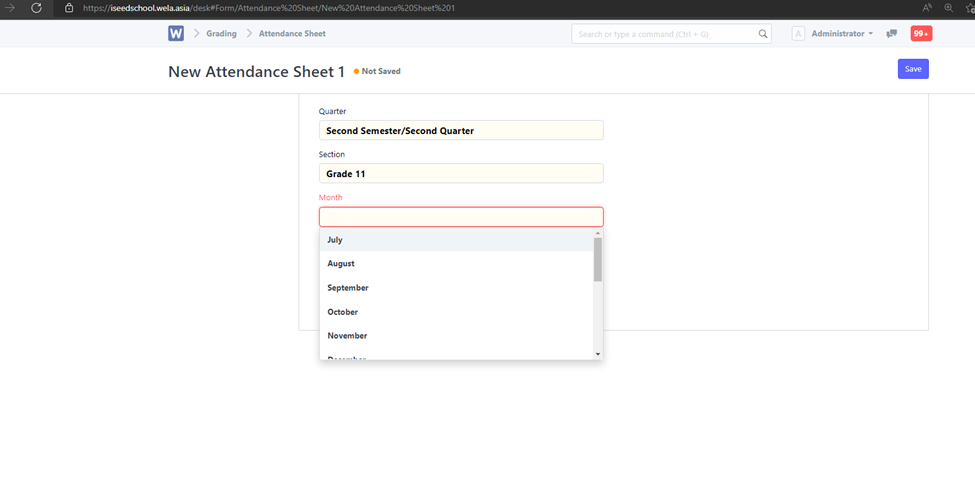
Task: Click the Administrator avatar icon
Action: (798, 34)
